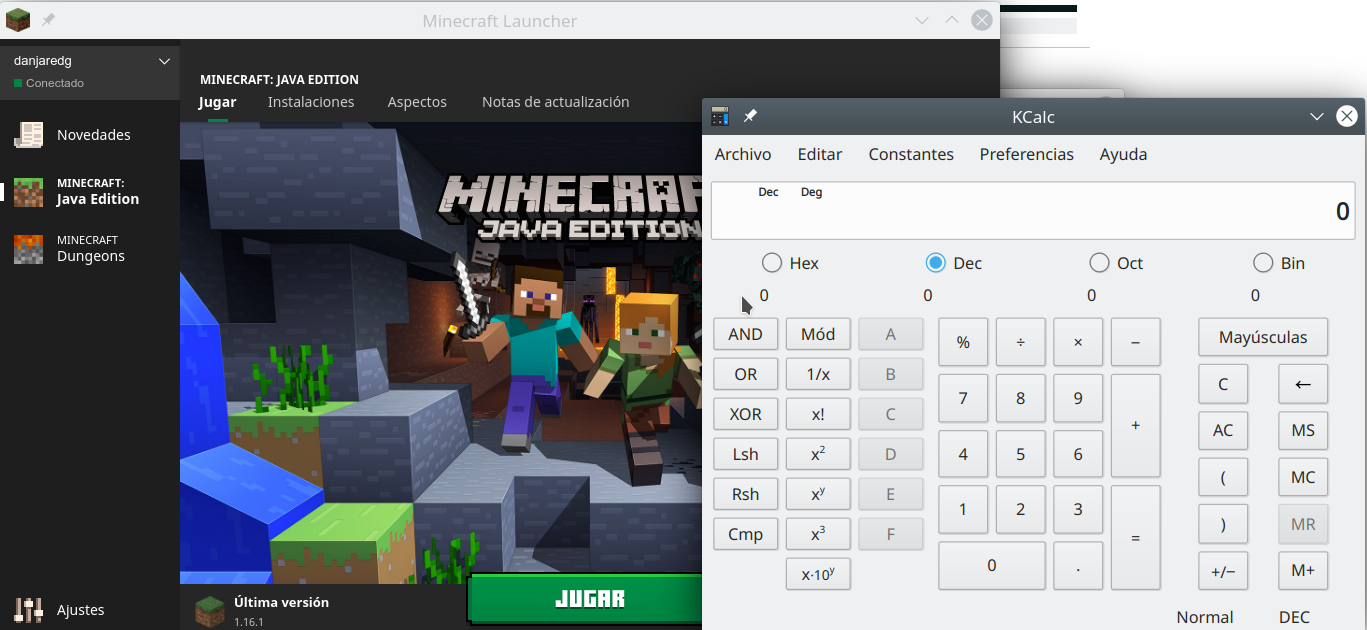The height and width of the screenshot is (630, 1367).
Task: Open the Archivo menu in KCalc
Action: point(743,154)
